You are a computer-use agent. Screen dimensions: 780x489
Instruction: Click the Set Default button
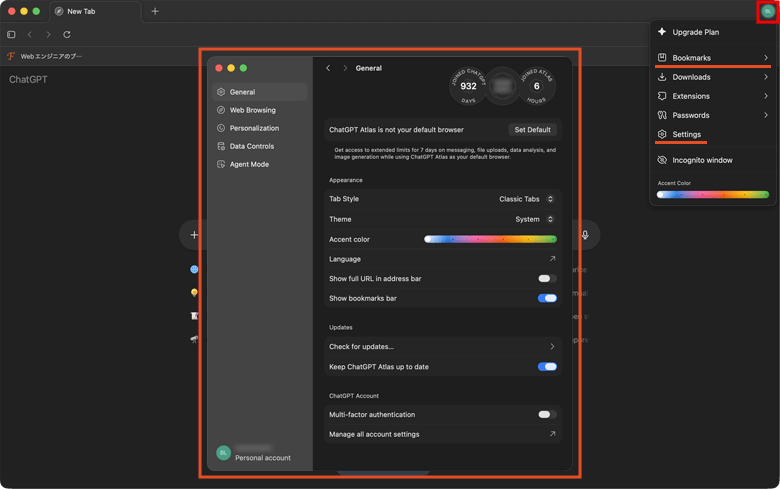[532, 130]
